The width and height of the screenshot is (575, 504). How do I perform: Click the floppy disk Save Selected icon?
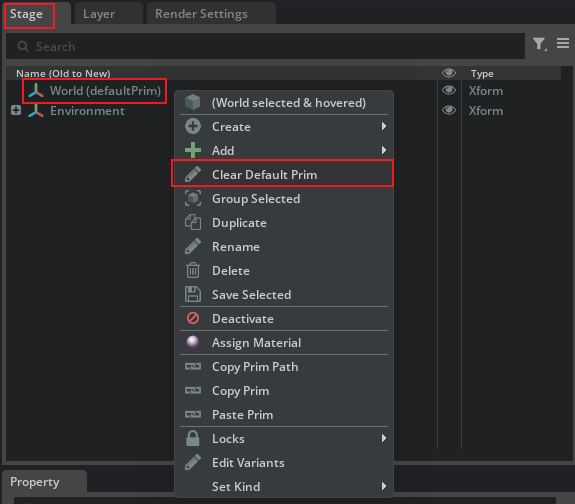coord(193,295)
